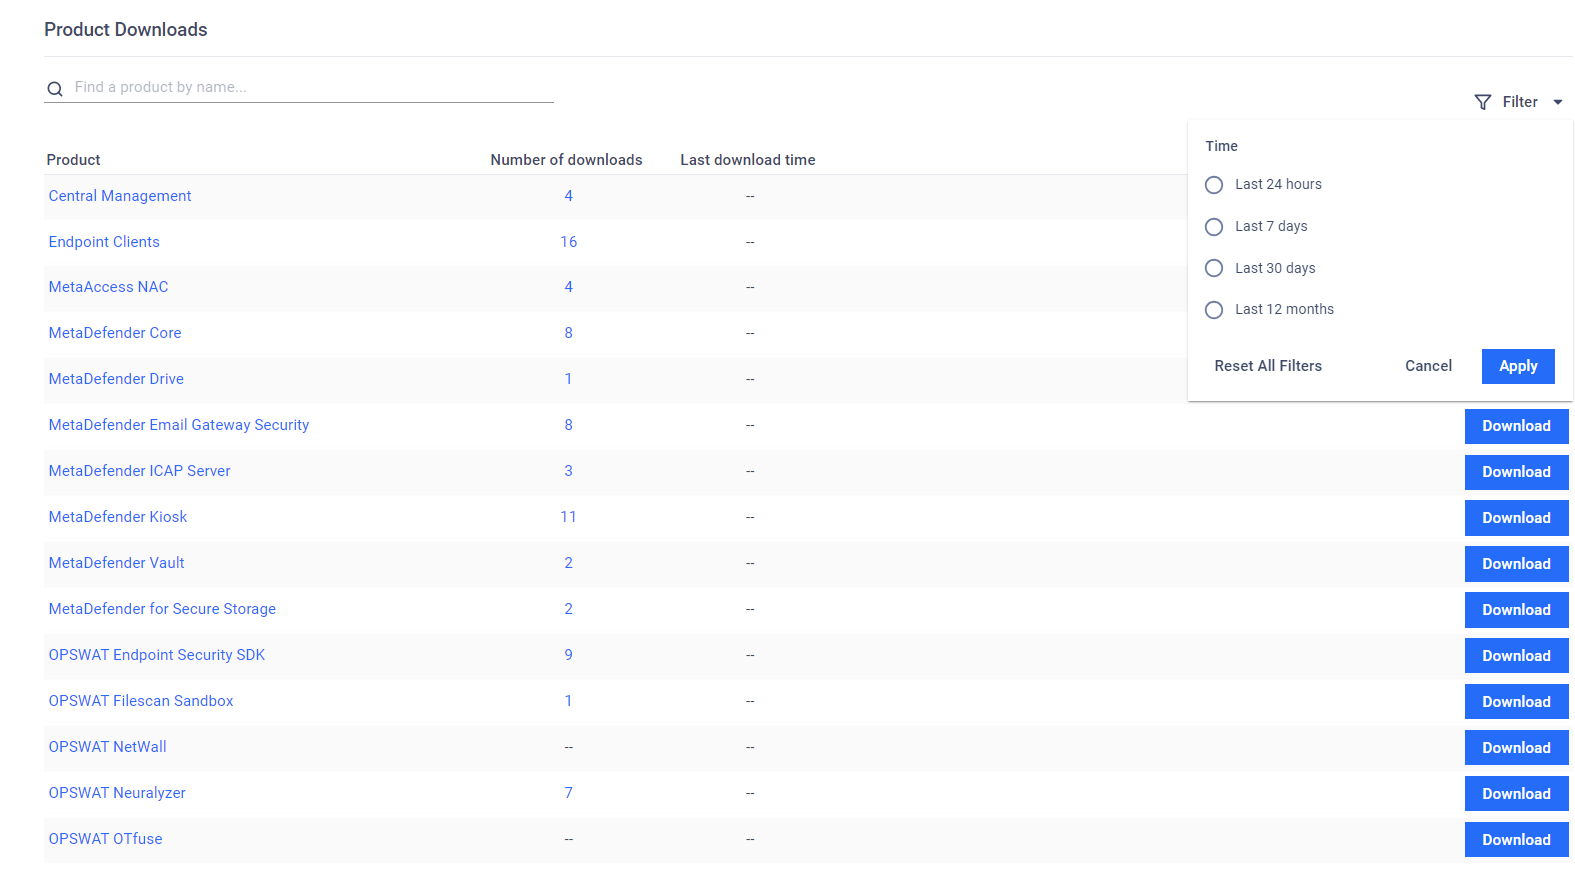Download MetaDefender Vault

click(x=1516, y=564)
